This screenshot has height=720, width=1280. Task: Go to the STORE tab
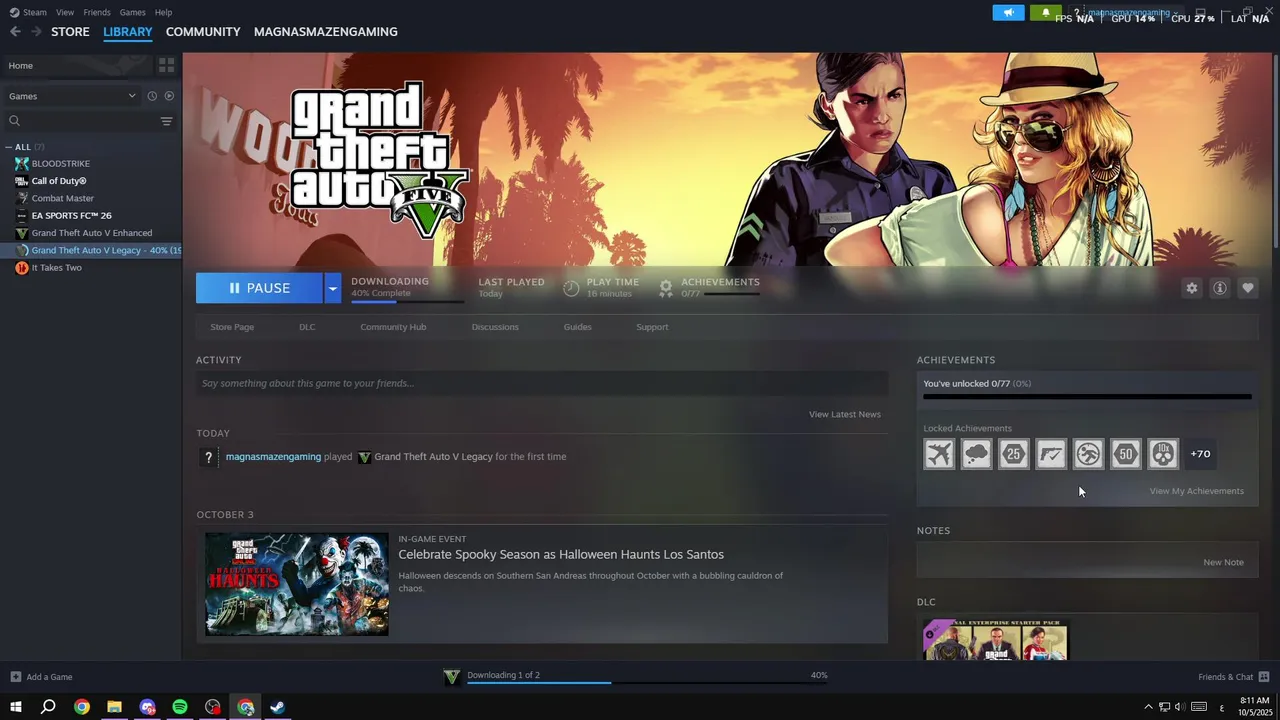point(70,32)
